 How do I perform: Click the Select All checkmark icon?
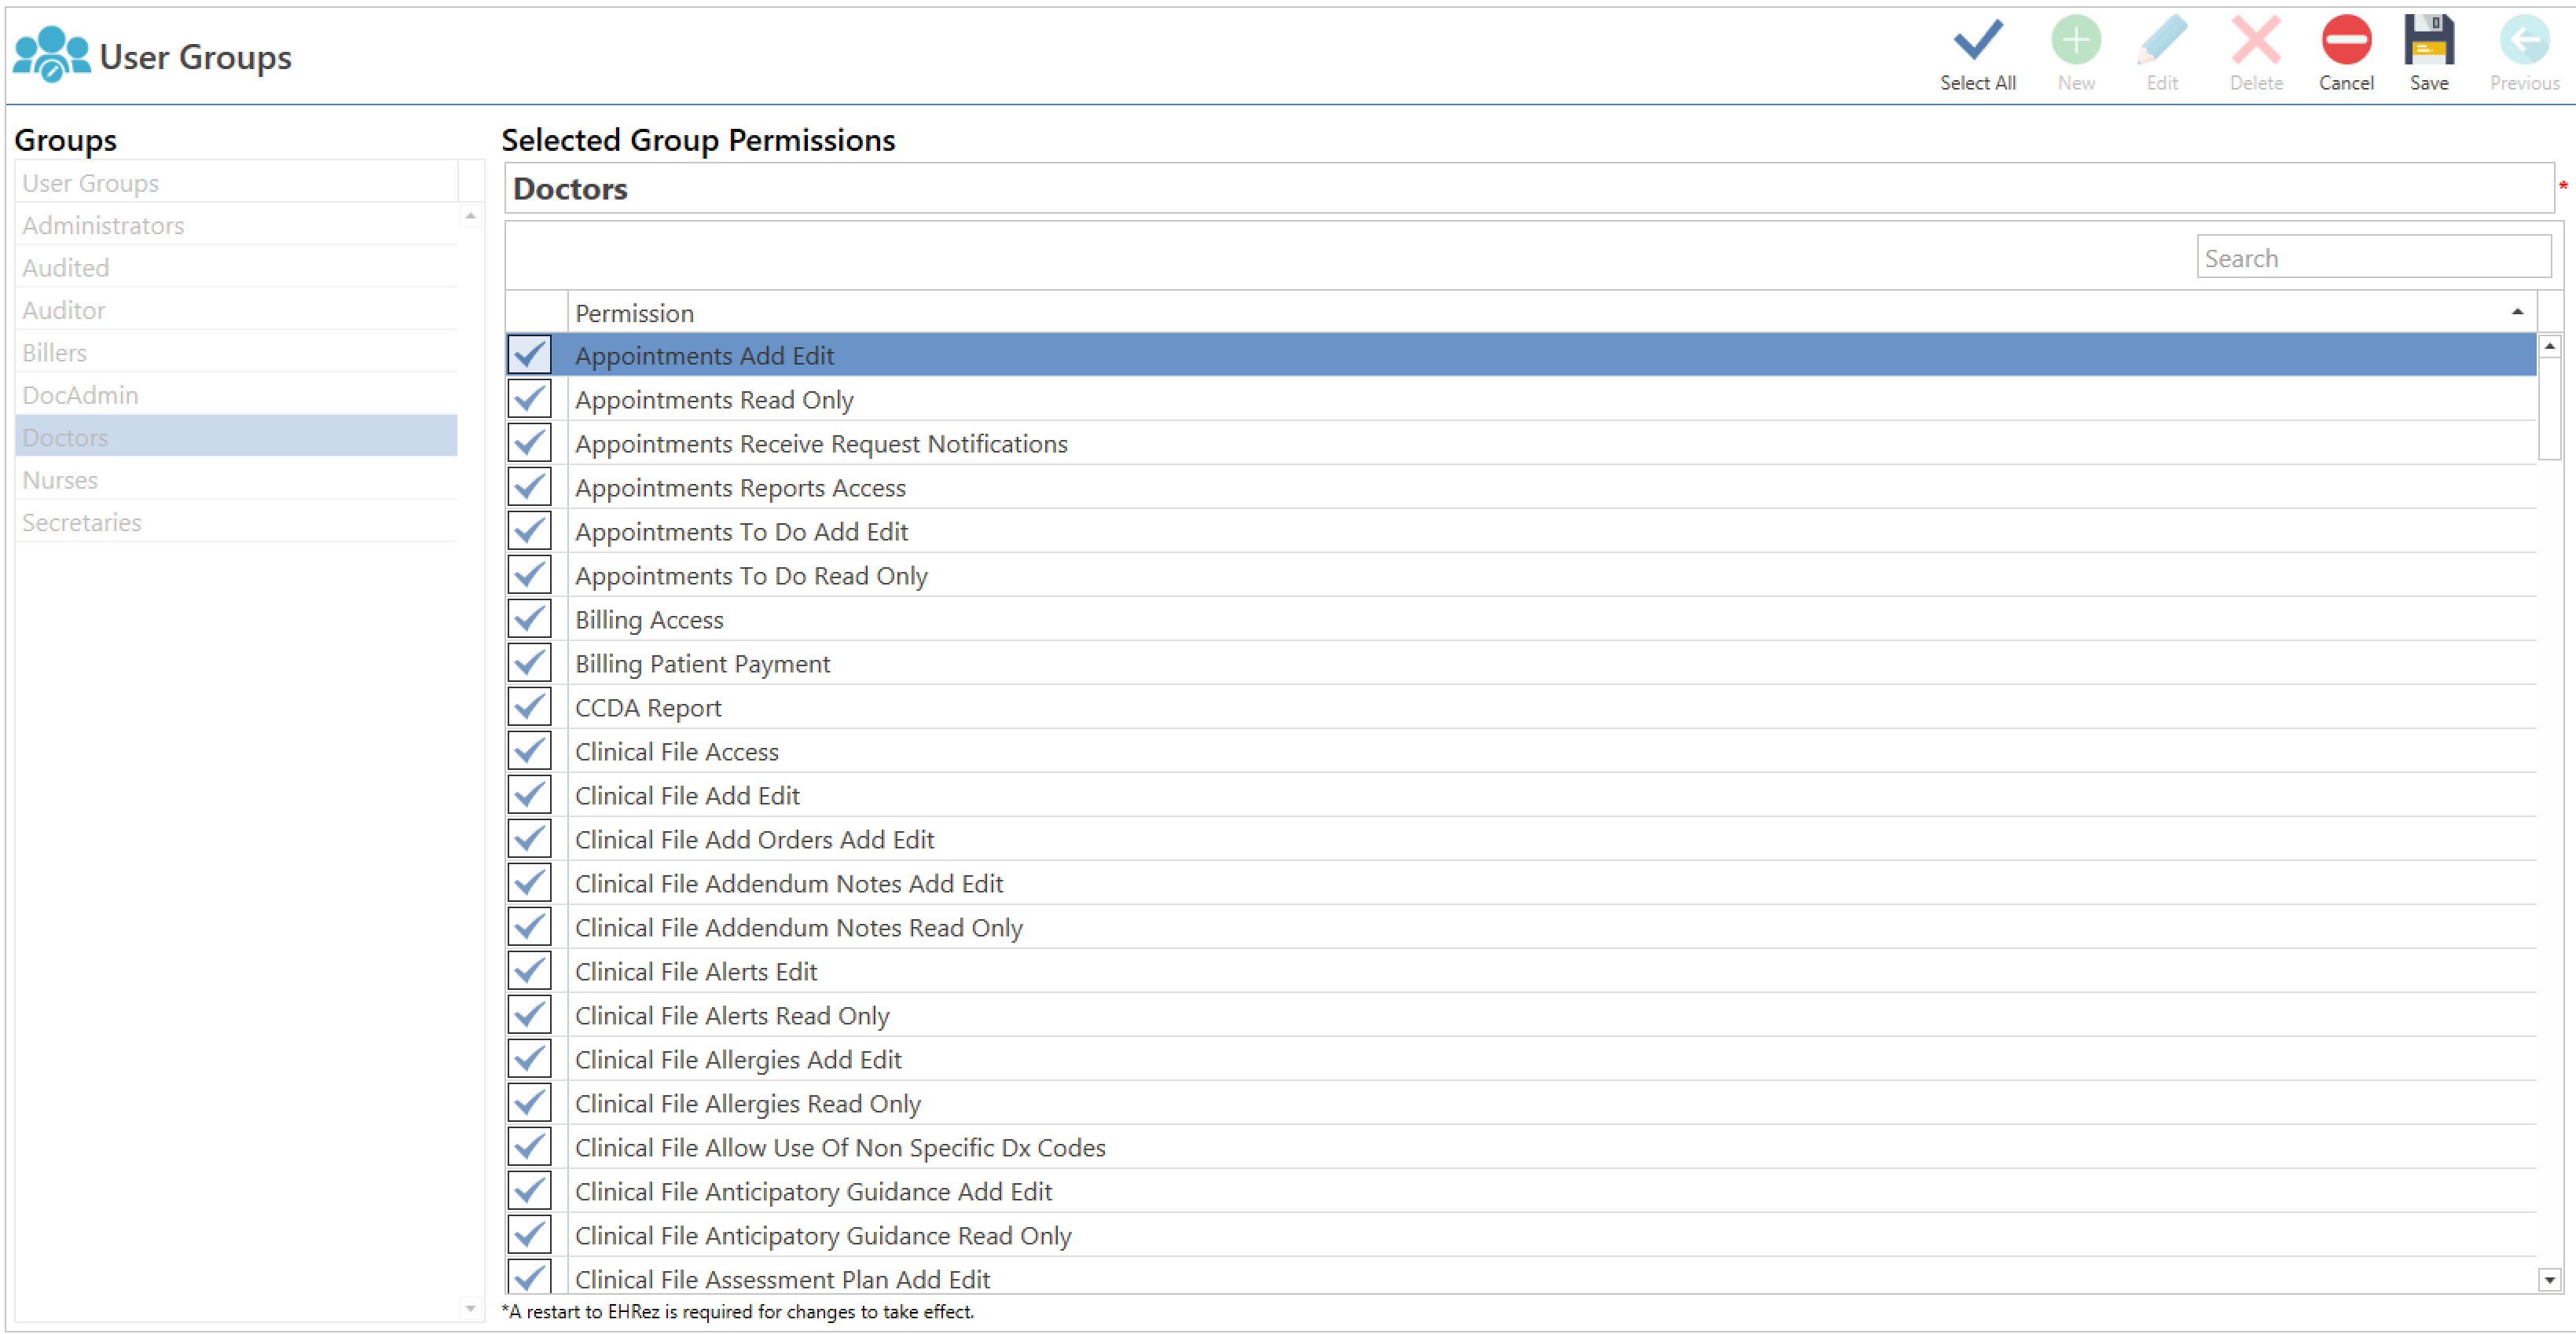[x=1977, y=42]
